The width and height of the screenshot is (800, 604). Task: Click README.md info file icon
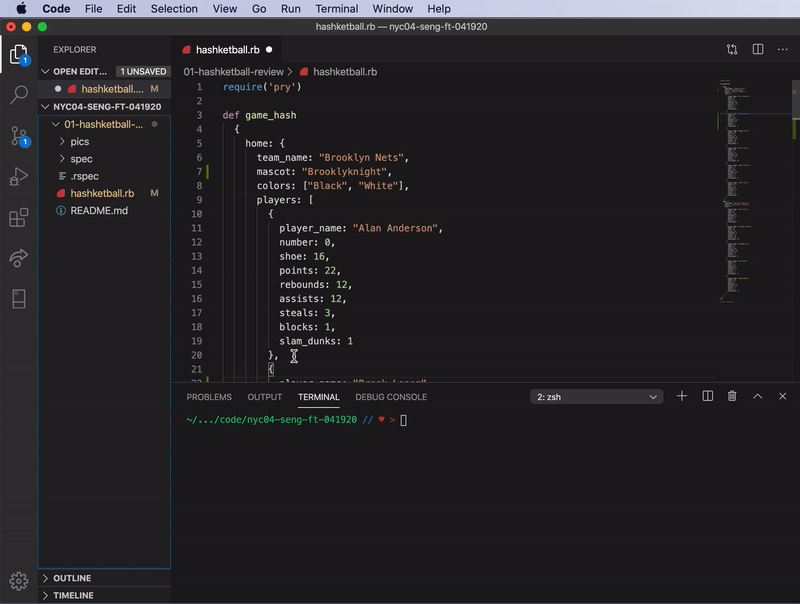coord(61,211)
